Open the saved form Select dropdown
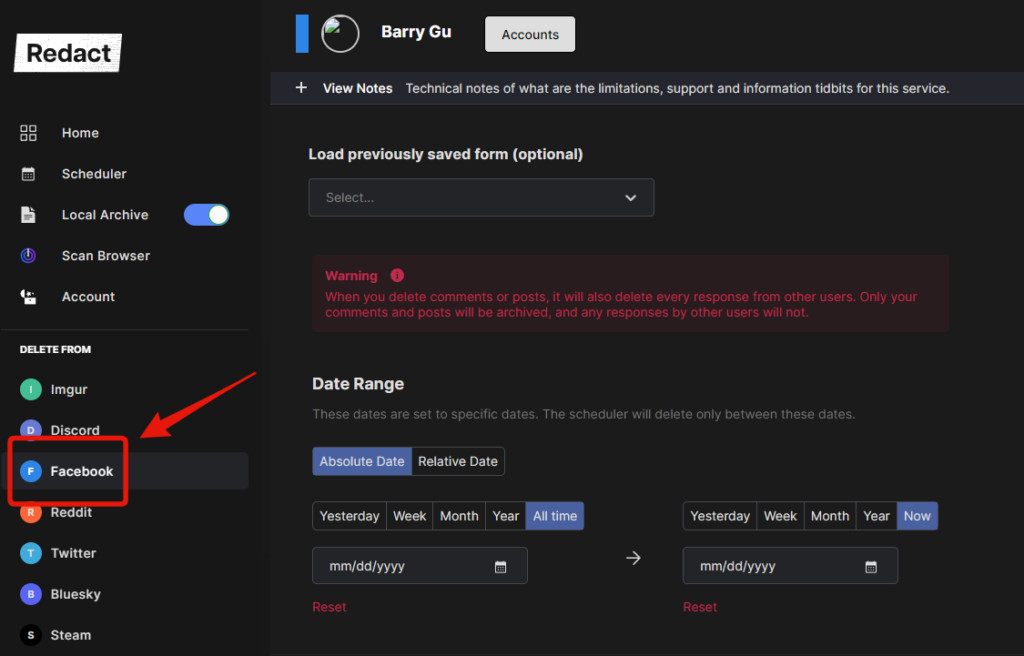 pos(481,197)
